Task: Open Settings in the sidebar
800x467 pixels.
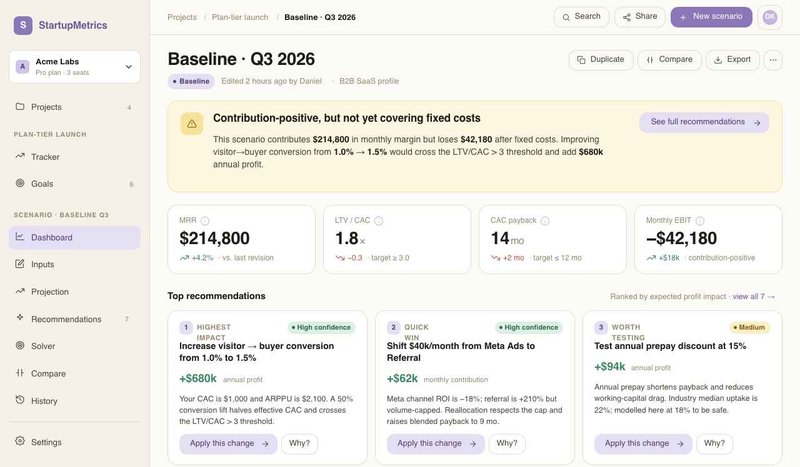Action: (74, 442)
